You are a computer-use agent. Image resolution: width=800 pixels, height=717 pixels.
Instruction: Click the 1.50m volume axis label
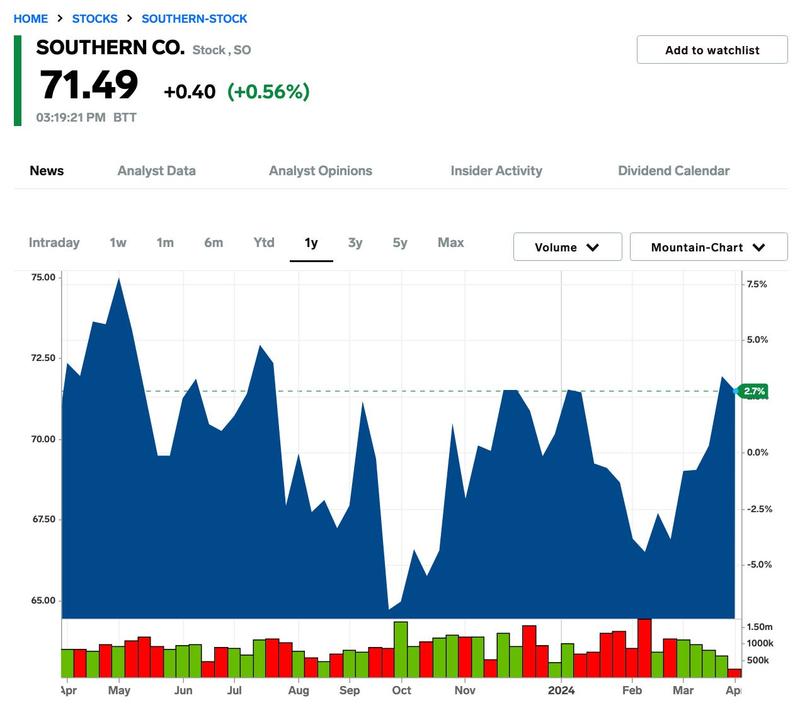pos(760,627)
